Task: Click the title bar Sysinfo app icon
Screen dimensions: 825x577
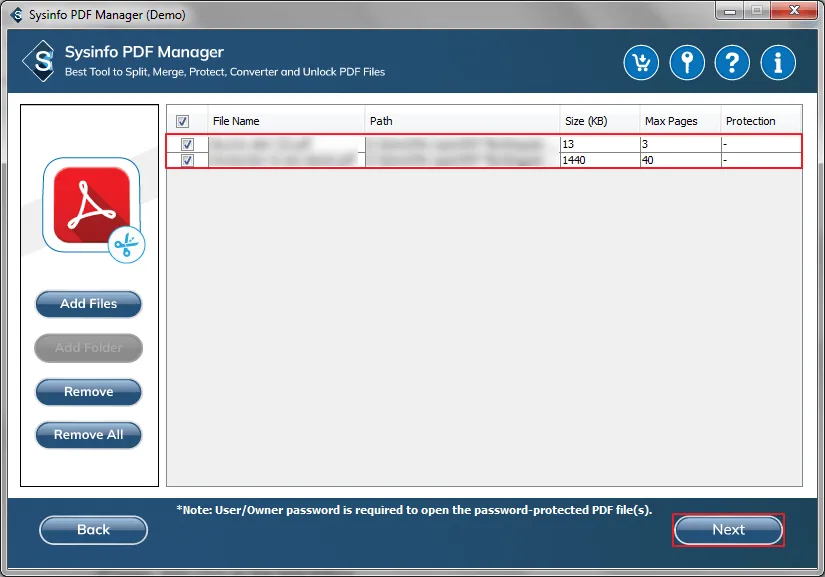Action: coord(17,15)
